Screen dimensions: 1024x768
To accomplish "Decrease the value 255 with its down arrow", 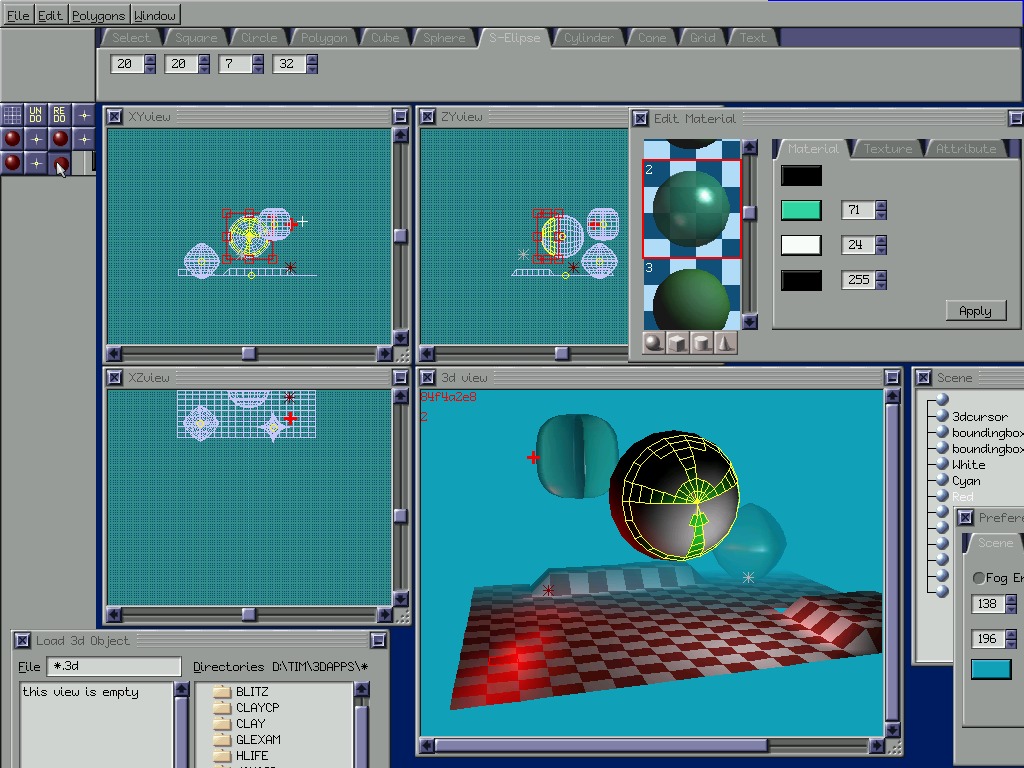I will (881, 285).
